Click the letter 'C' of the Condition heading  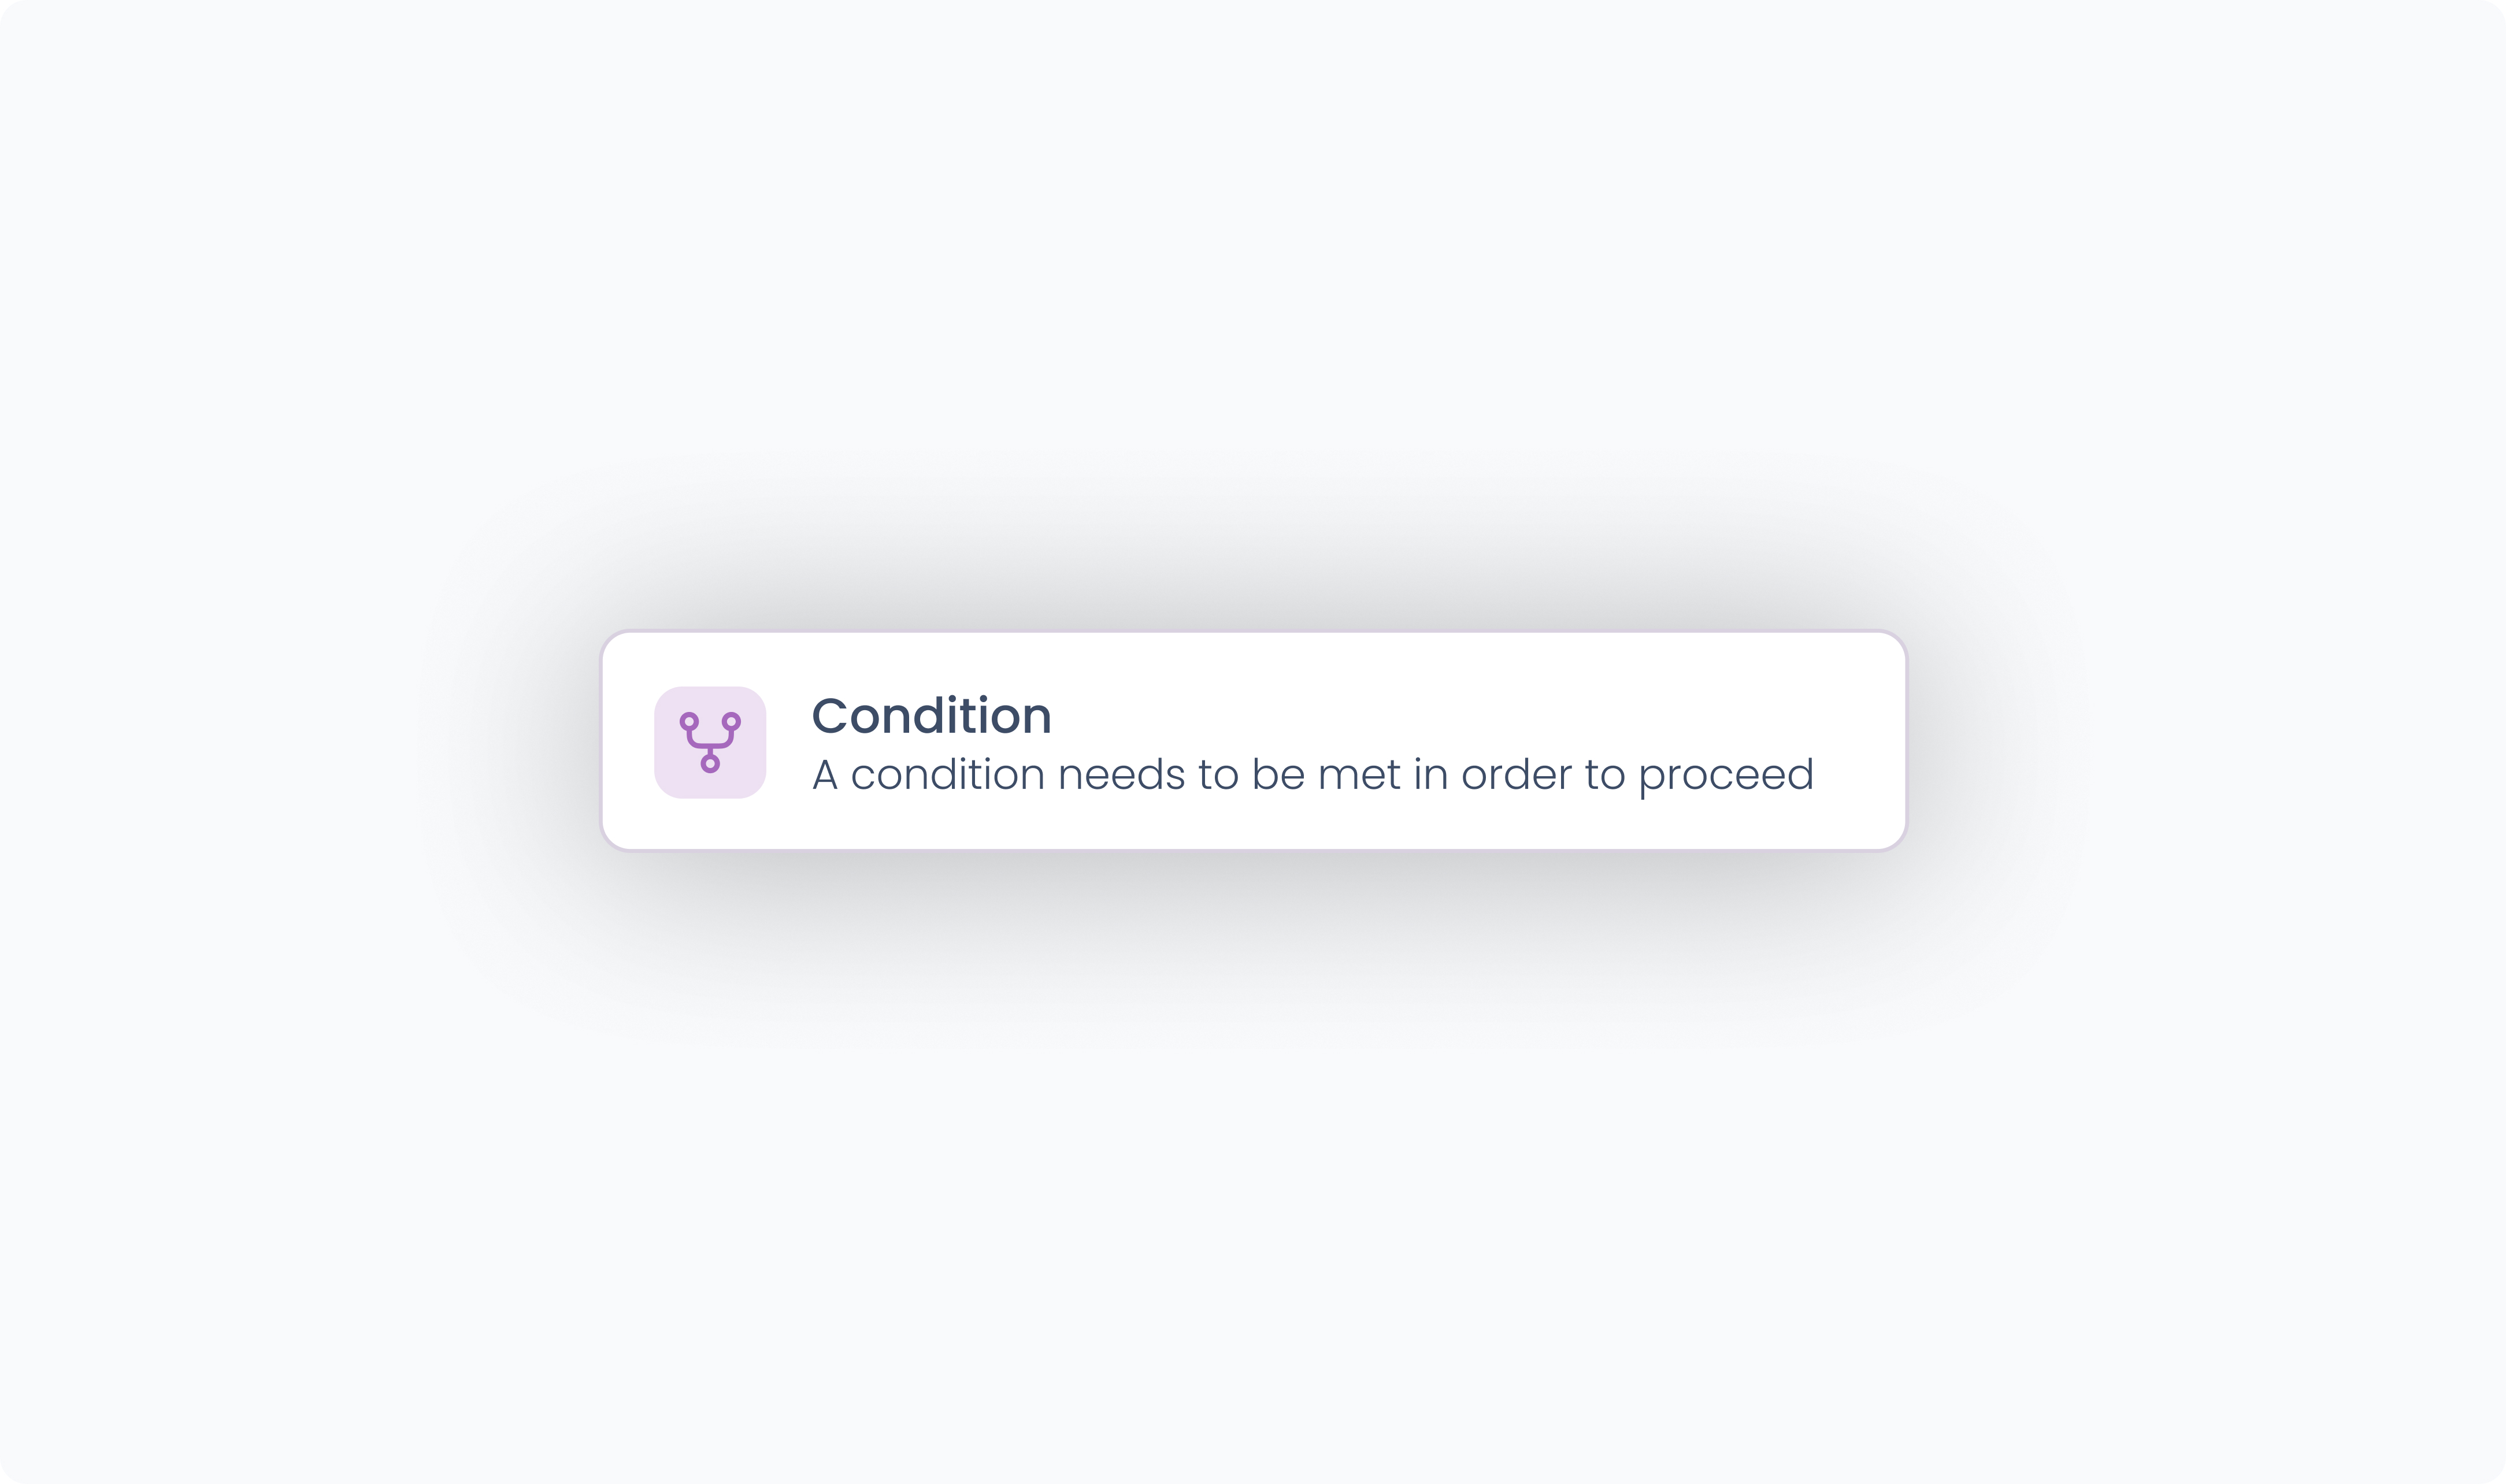[x=829, y=716]
